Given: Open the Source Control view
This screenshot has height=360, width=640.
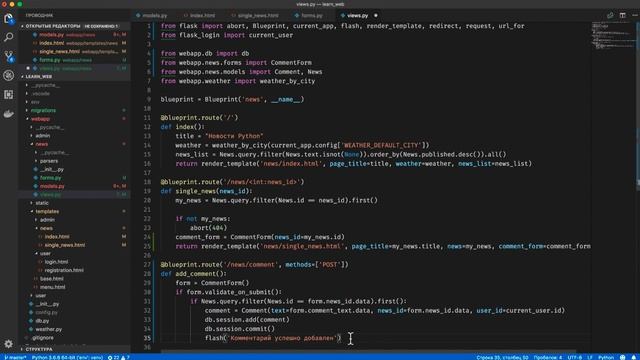Looking at the screenshot, I should coord(9,56).
